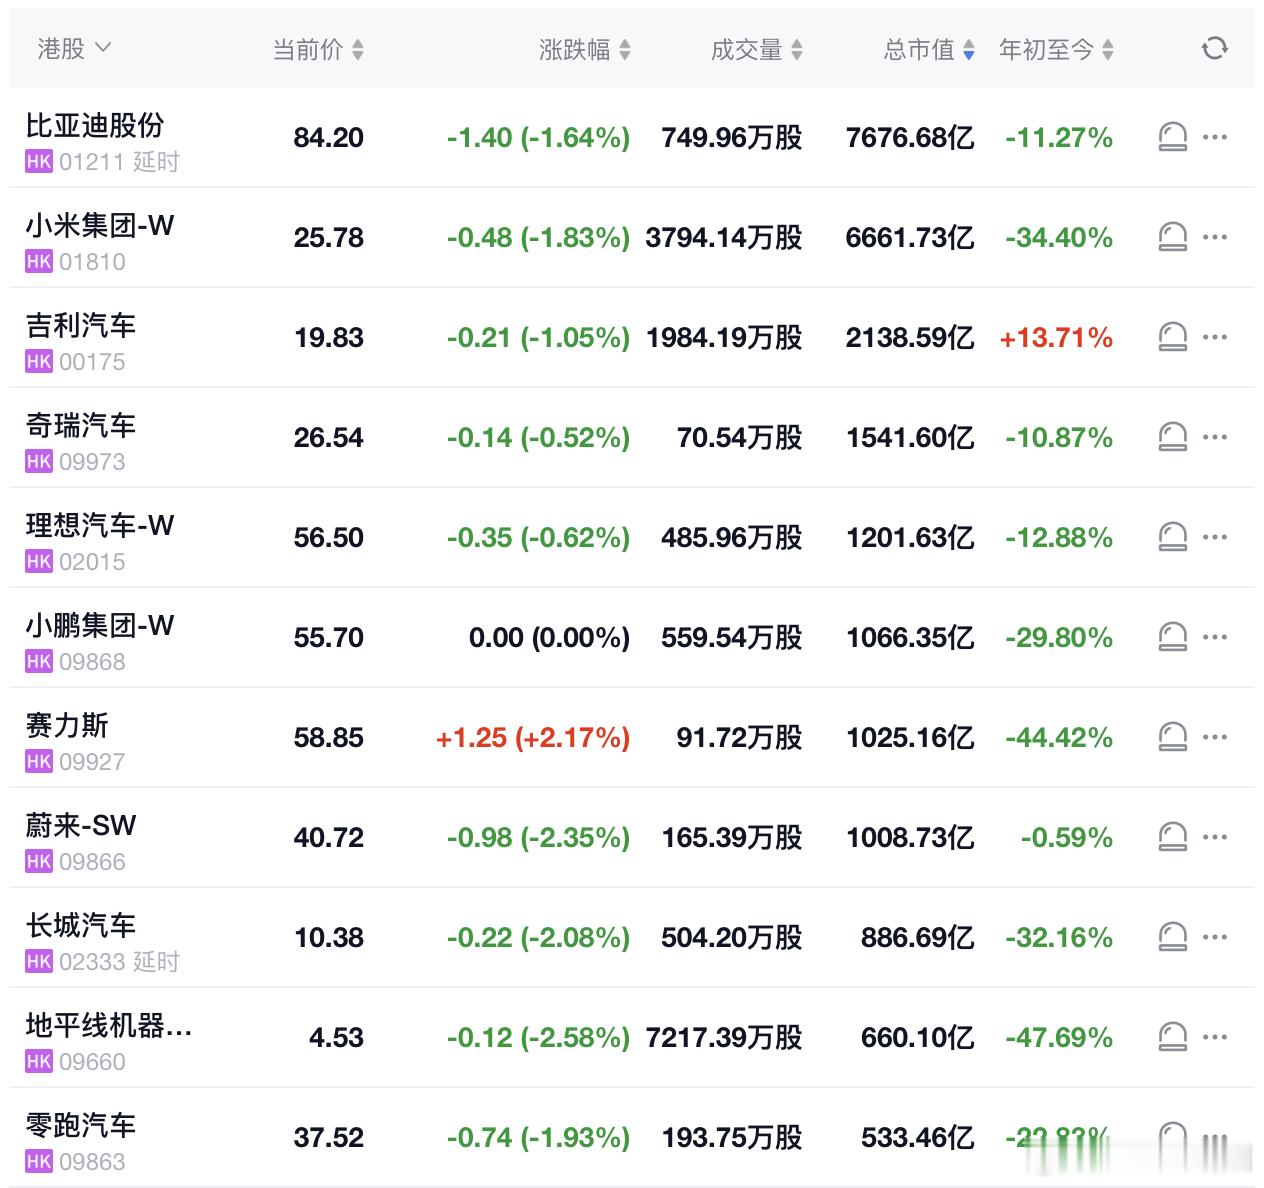Open alert bell for 吉利汽车

tap(1172, 337)
